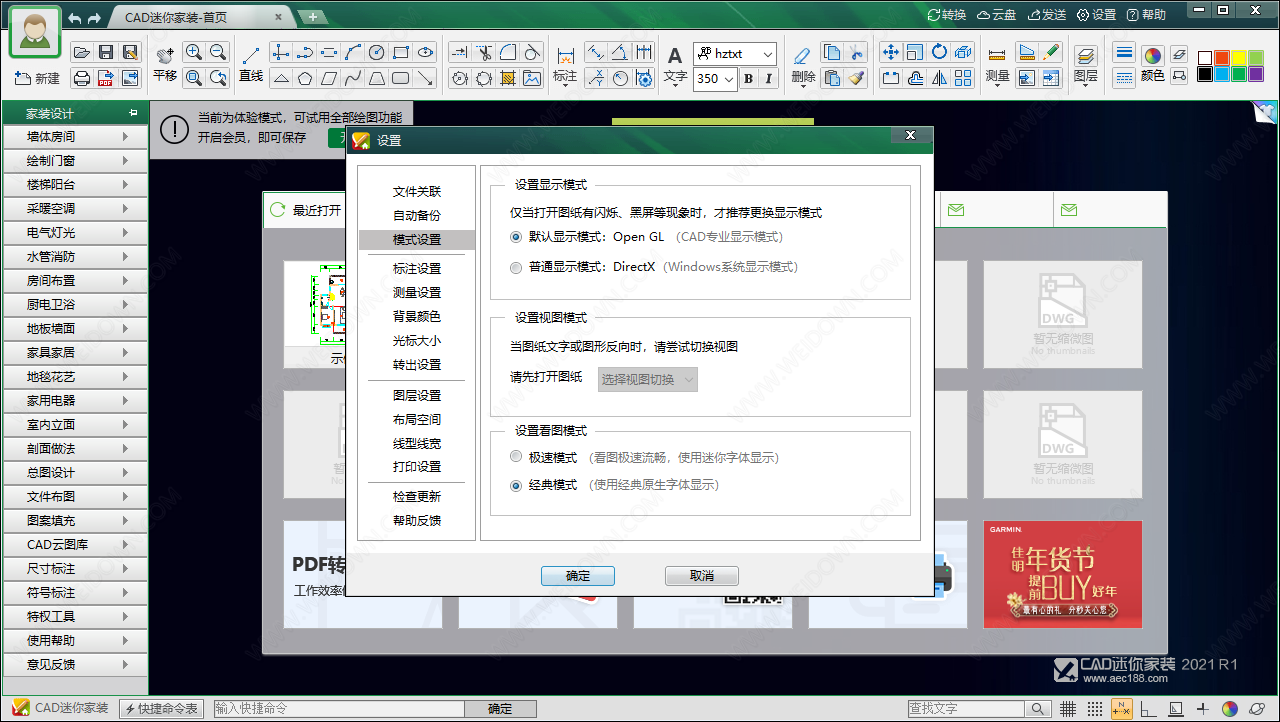
Task: Expand 尺寸标注 sidebar category
Action: (75, 568)
